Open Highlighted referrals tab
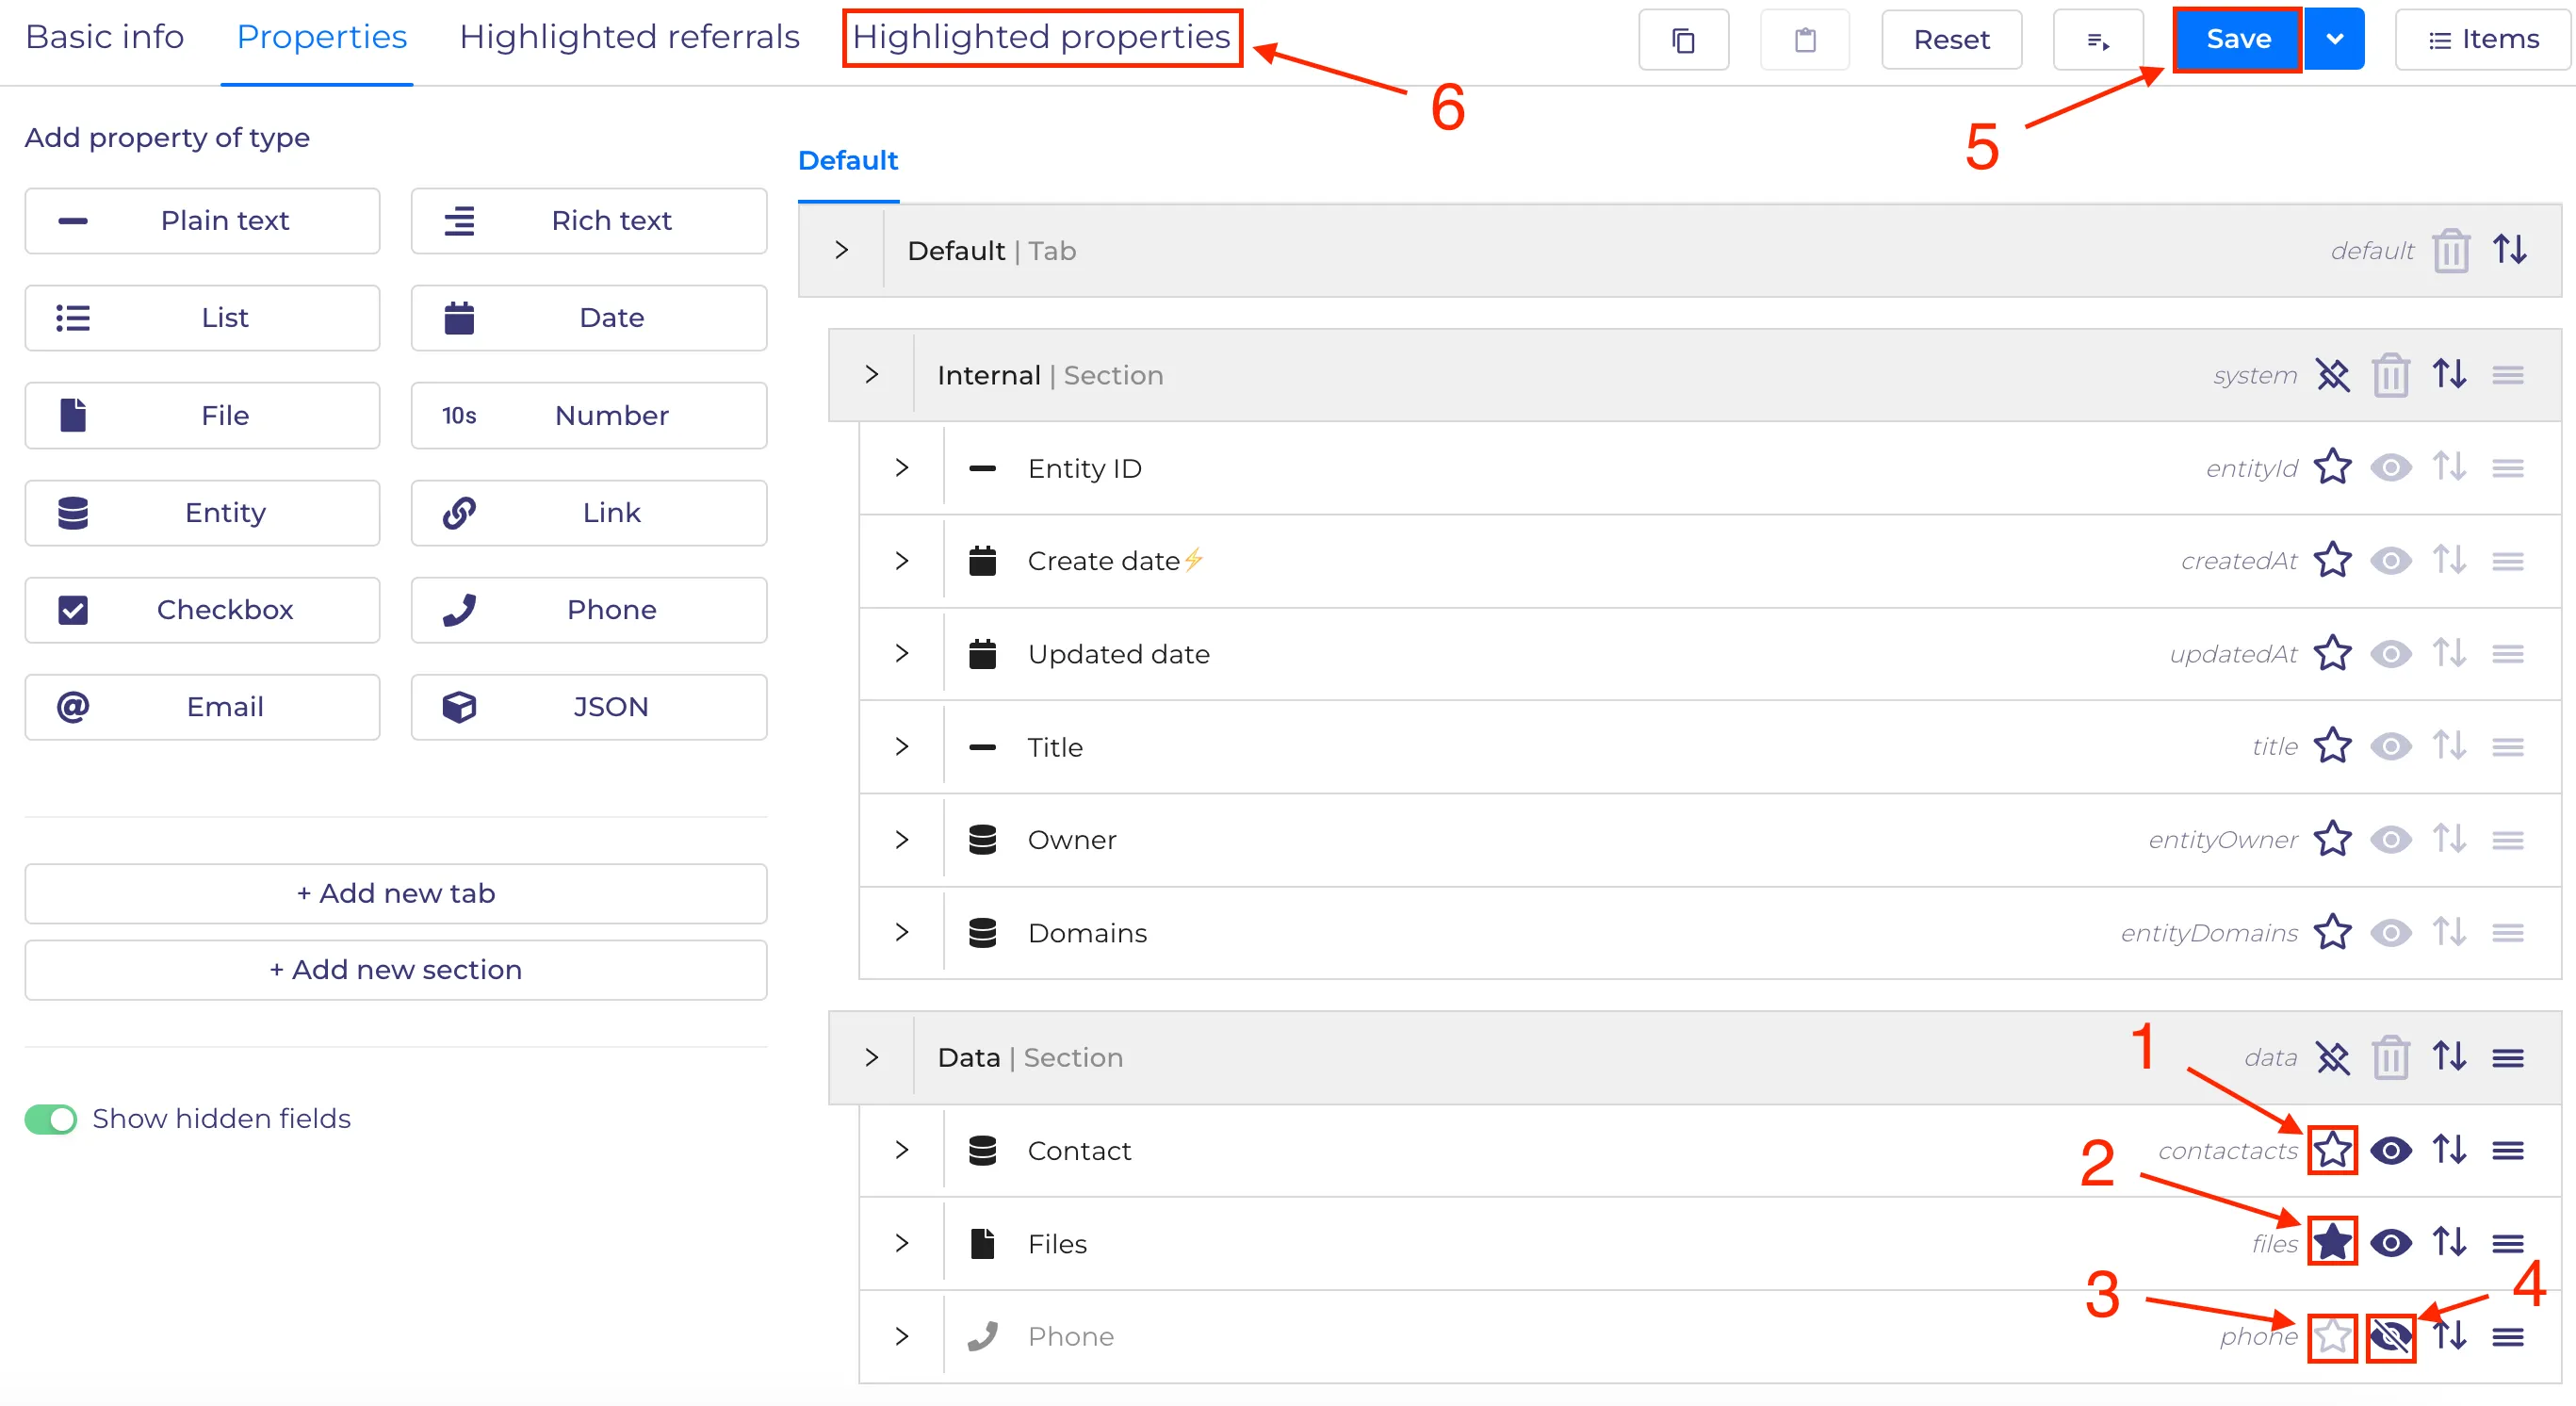Viewport: 2576px width, 1406px height. click(629, 37)
